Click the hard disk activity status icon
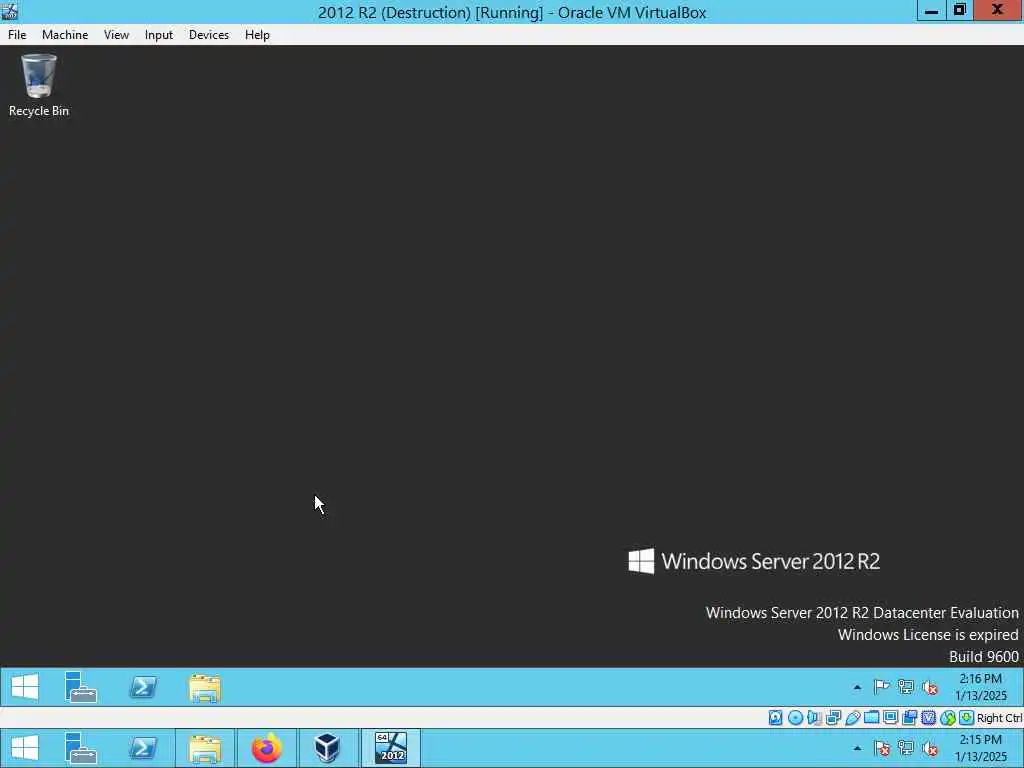The height and width of the screenshot is (768, 1024). [775, 718]
